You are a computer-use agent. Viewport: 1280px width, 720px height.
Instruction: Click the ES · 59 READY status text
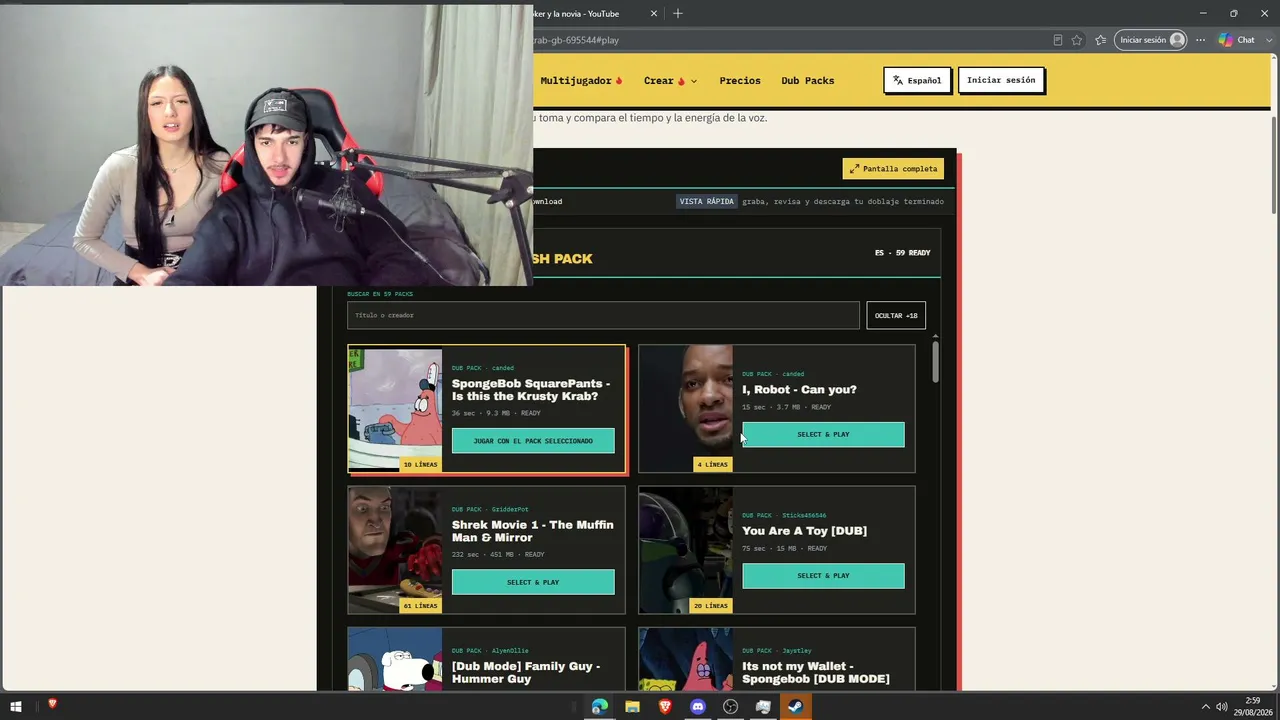(x=903, y=253)
